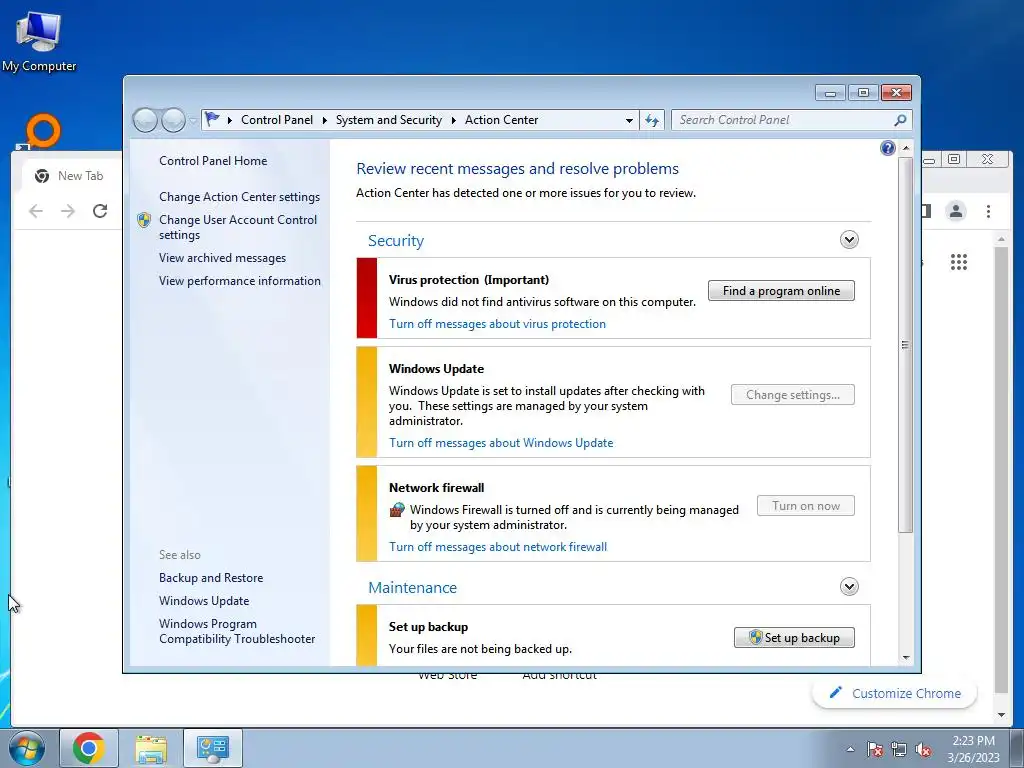The image size is (1024, 768).
Task: Click the network icon in system tray
Action: click(x=899, y=749)
